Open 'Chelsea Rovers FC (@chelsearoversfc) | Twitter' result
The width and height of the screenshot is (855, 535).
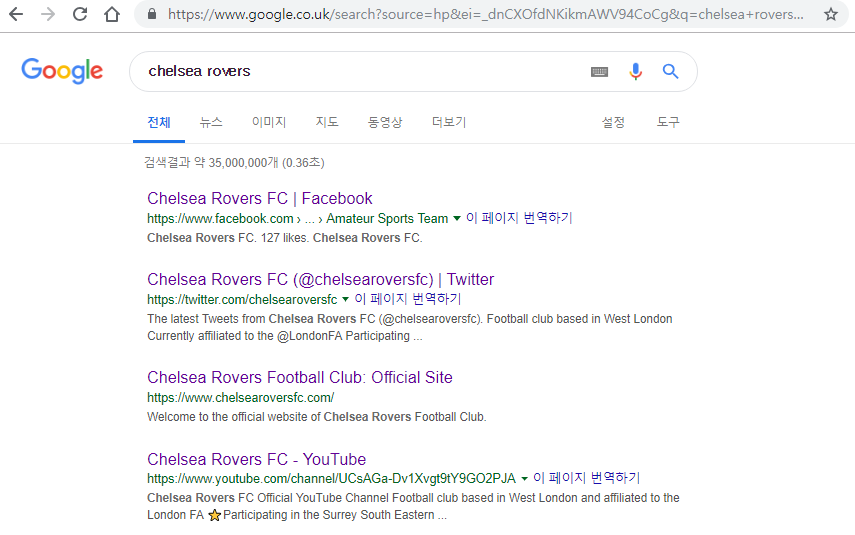pos(320,279)
